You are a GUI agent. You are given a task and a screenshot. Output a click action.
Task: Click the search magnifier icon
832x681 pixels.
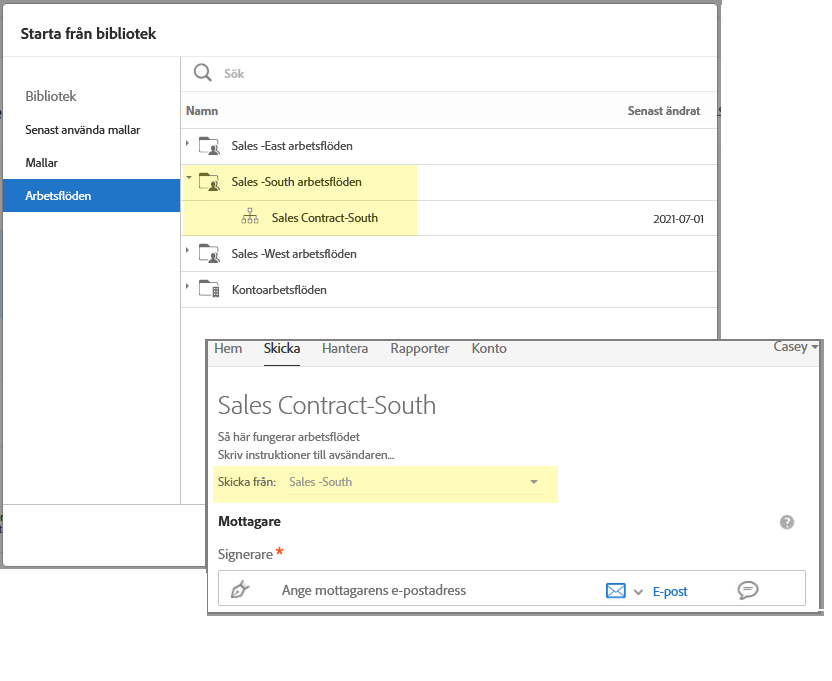202,73
